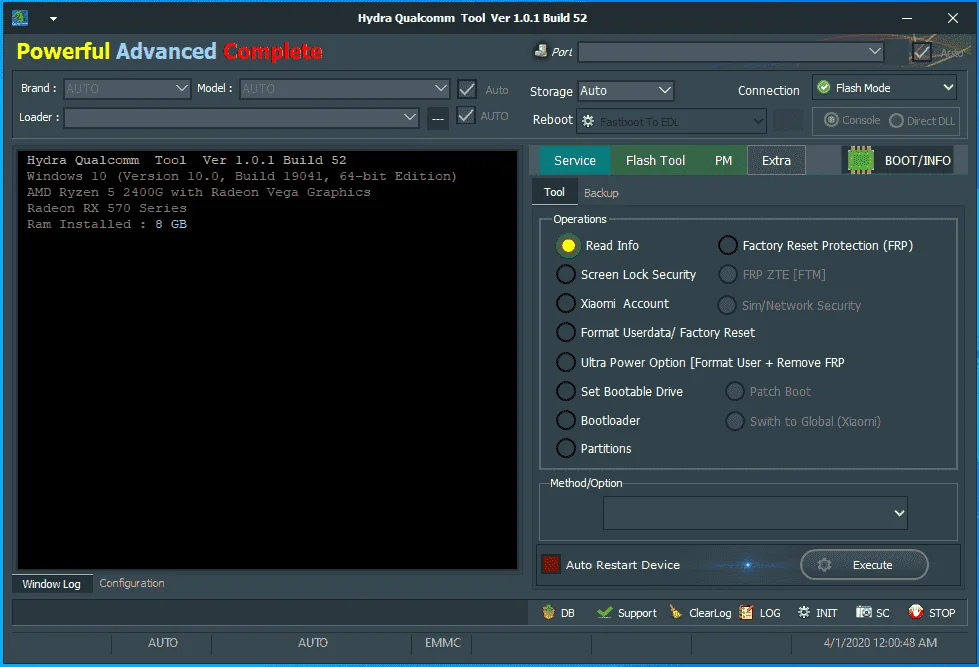The image size is (979, 667).
Task: Open the LOG file icon
Action: pyautogui.click(x=746, y=613)
